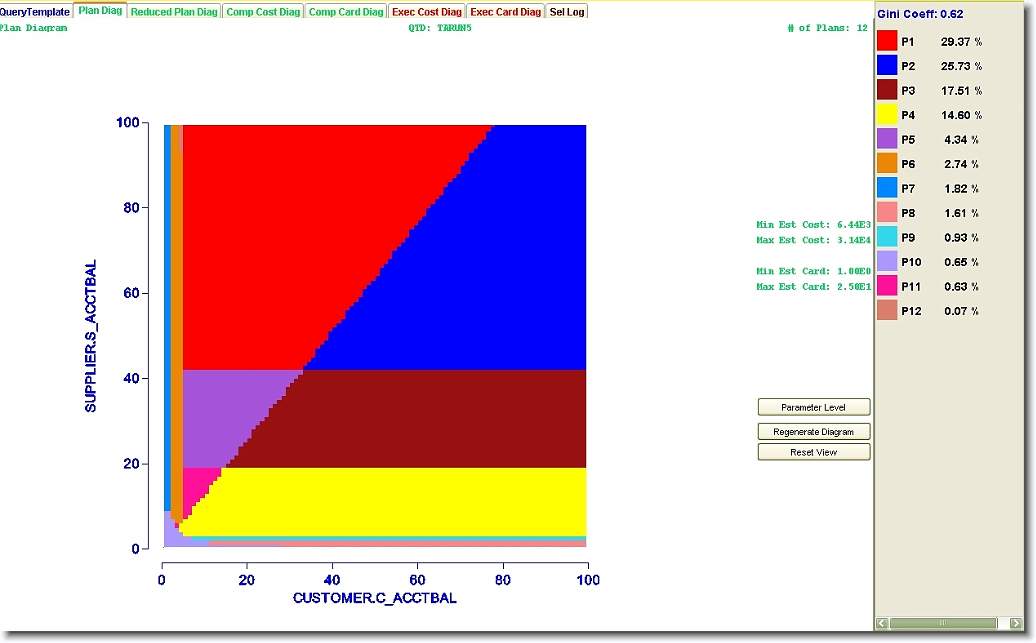View the Exec Card Diag tab

pos(505,12)
